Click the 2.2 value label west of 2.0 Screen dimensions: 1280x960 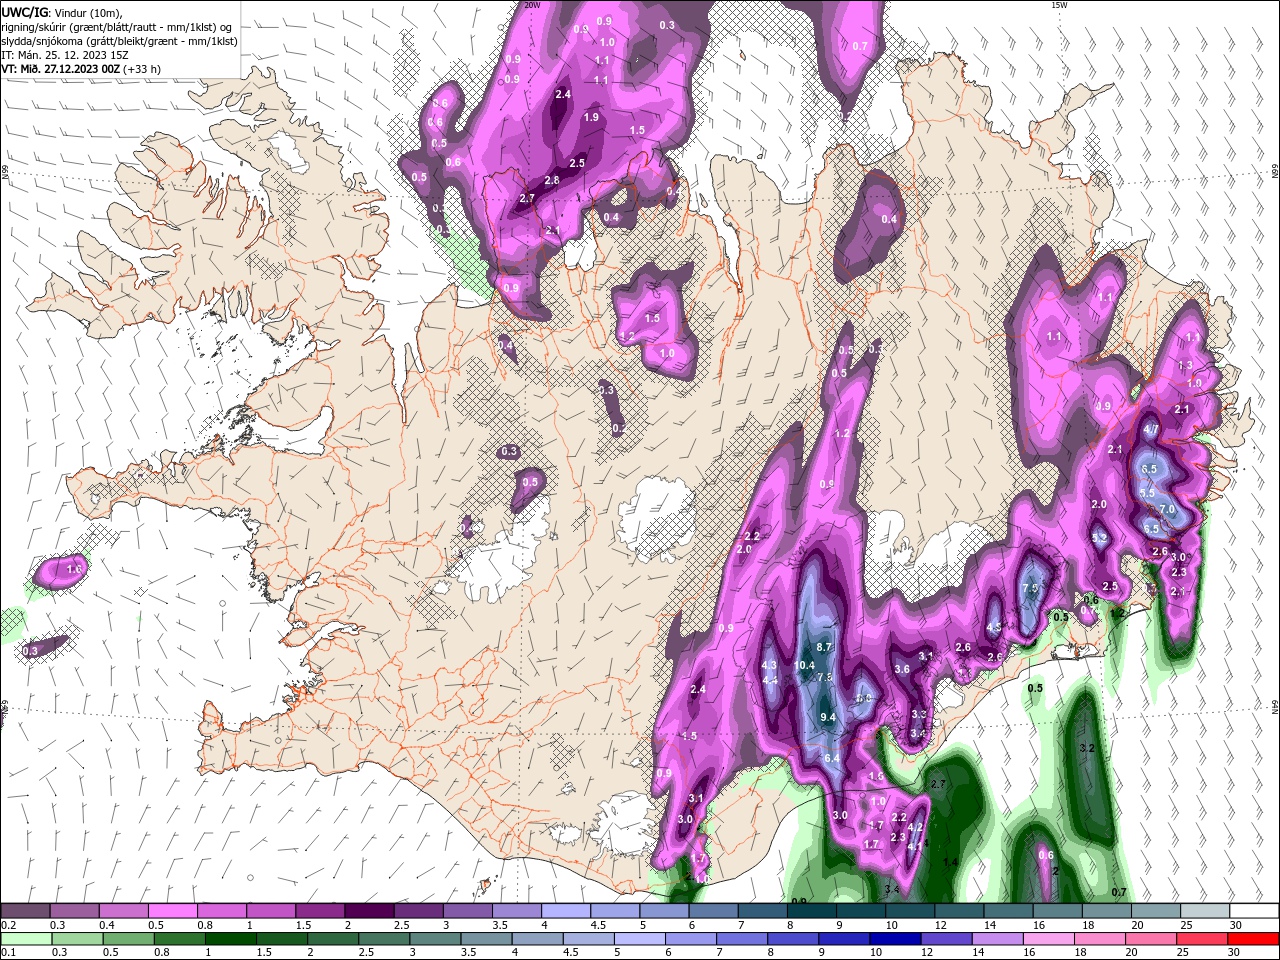point(752,537)
